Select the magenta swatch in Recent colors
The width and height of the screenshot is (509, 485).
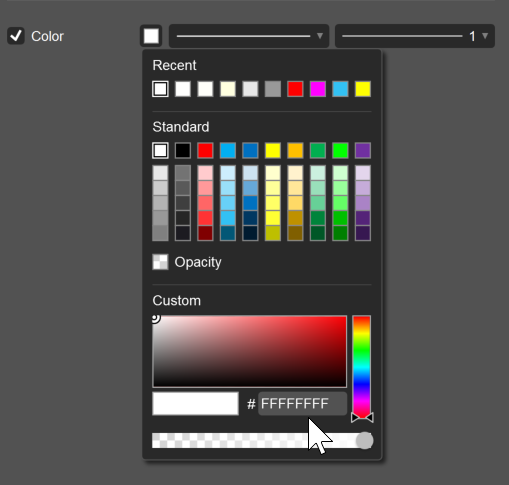point(318,89)
